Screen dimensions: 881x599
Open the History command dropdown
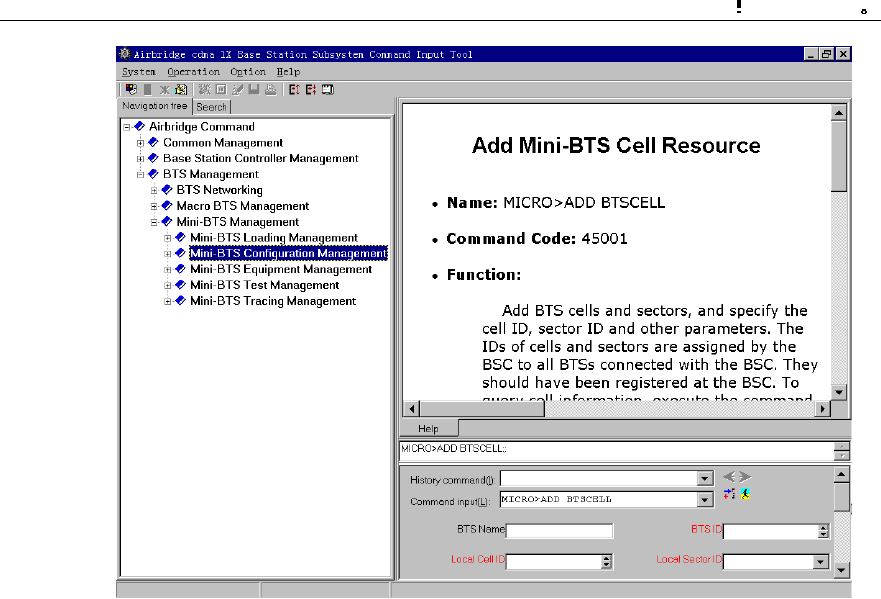(x=705, y=479)
